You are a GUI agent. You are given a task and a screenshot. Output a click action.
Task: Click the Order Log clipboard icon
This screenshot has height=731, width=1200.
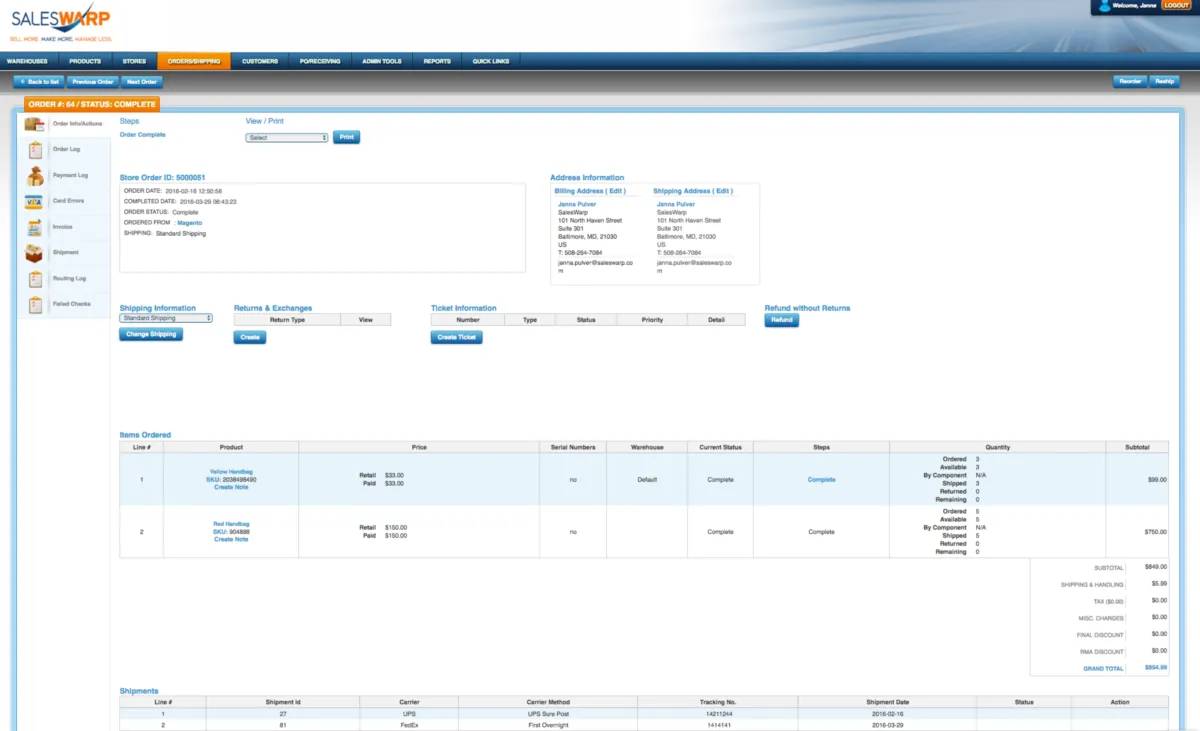click(x=35, y=150)
